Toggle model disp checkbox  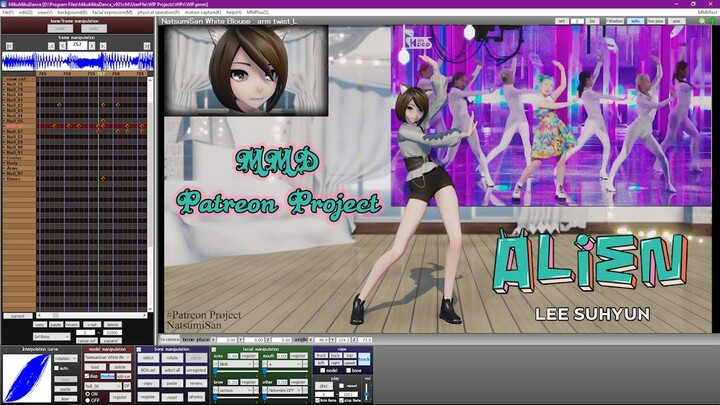pos(87,376)
